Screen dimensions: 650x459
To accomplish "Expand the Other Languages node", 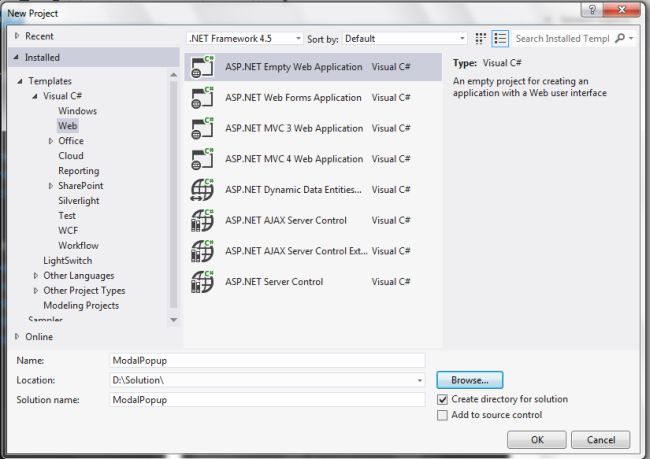I will click(36, 276).
